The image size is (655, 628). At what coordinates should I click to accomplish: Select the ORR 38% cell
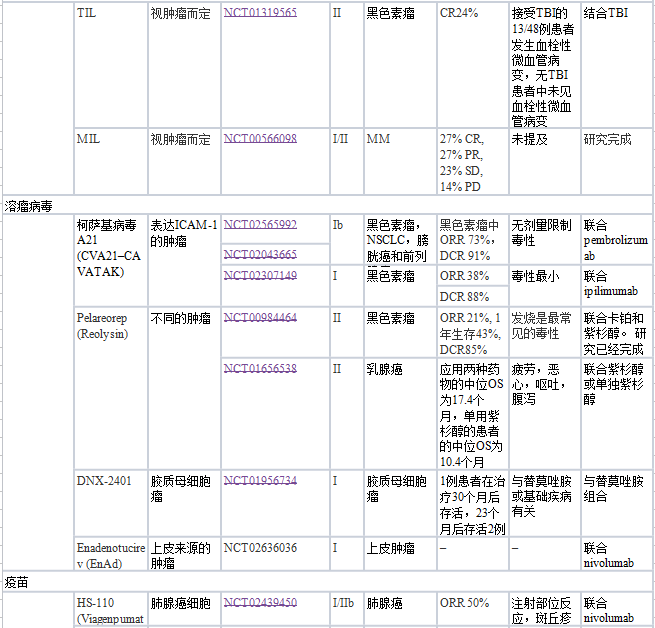tap(472, 275)
